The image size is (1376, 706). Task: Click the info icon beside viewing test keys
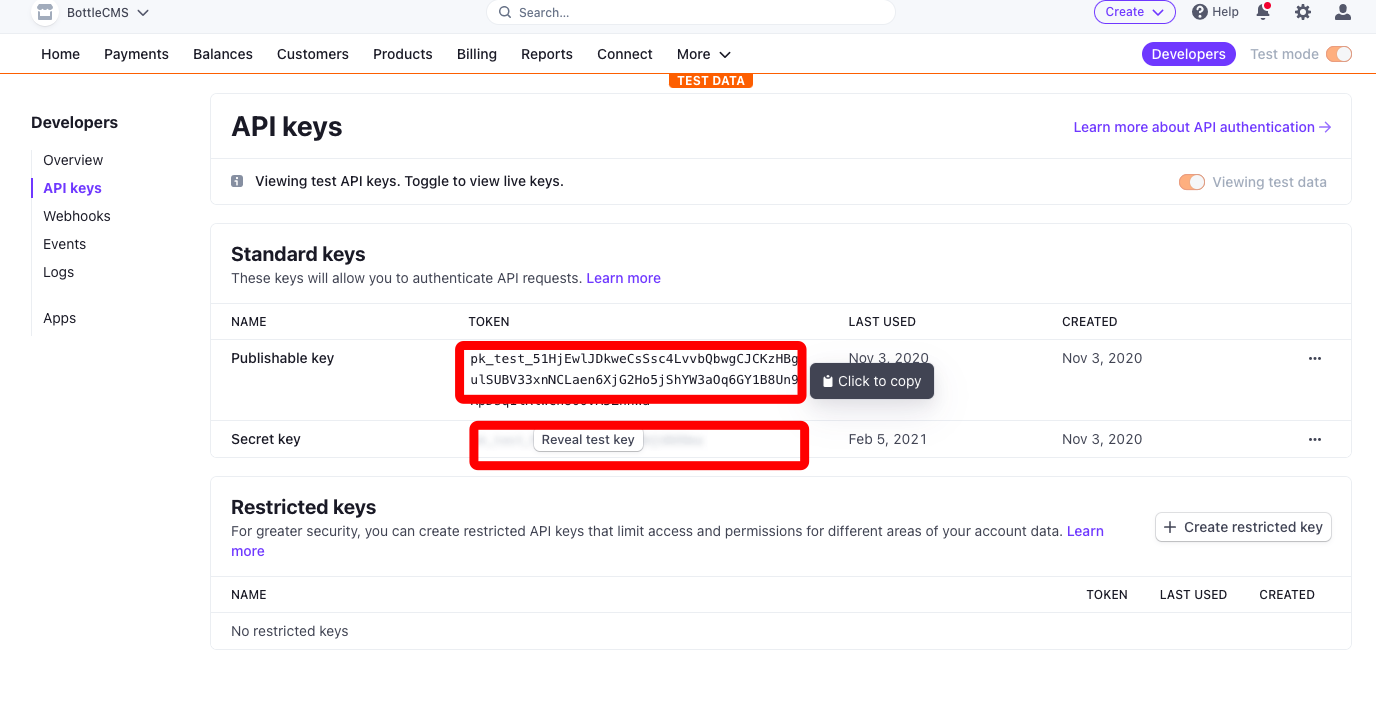click(237, 182)
